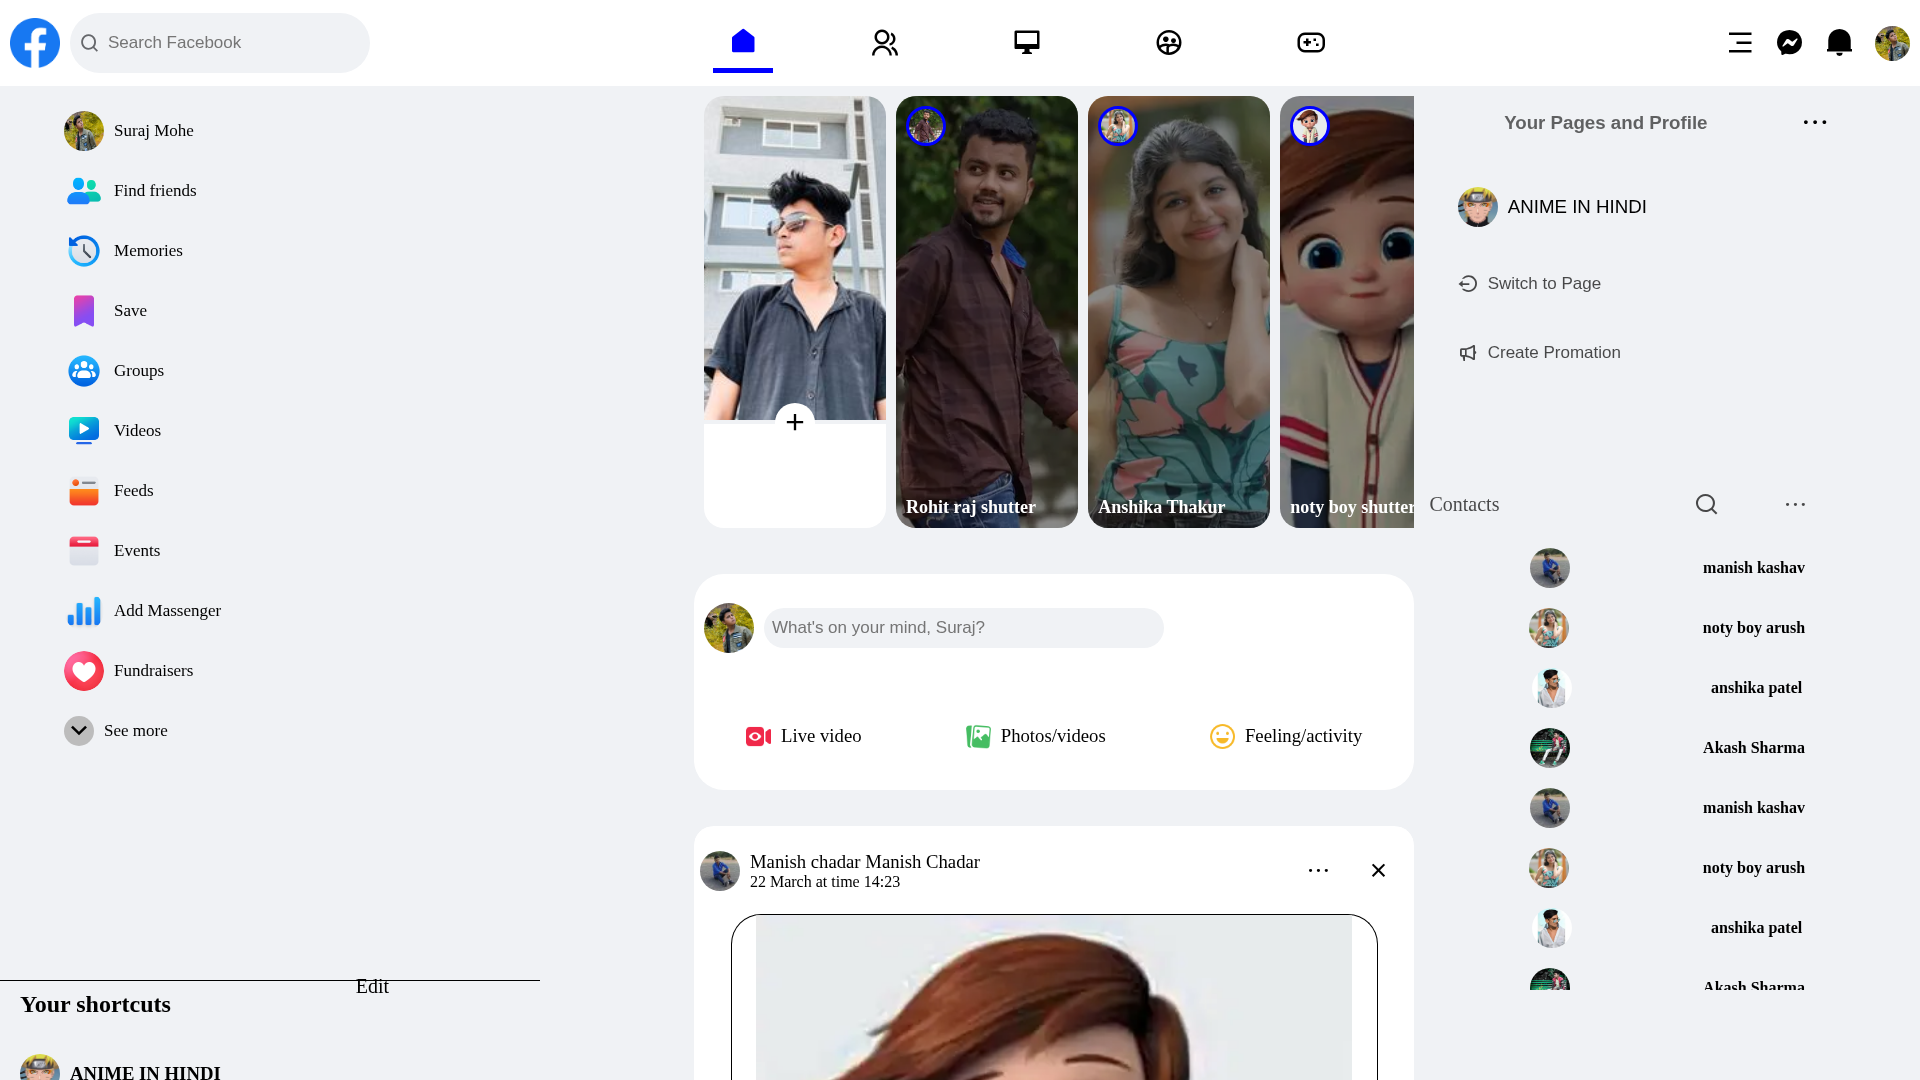The width and height of the screenshot is (1920, 1080).
Task: Click Switch to Page
Action: click(1543, 283)
